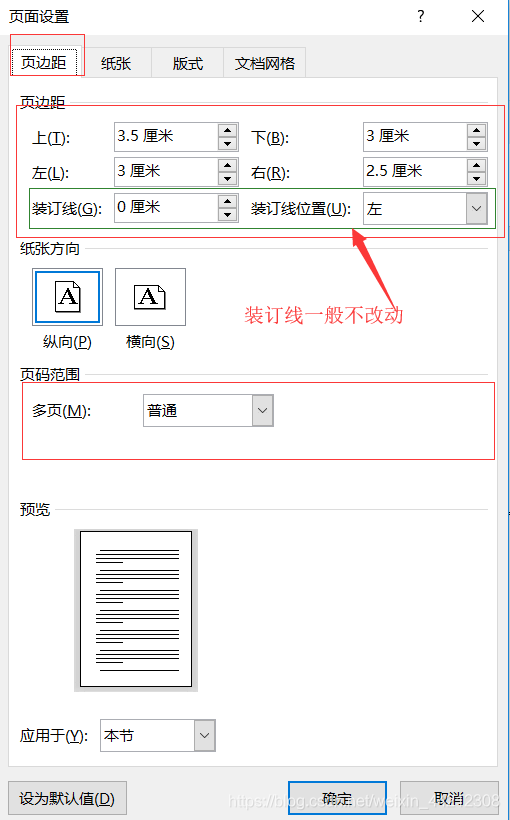Switch to the 页边距 tab
The width and height of the screenshot is (510, 820).
[44, 63]
